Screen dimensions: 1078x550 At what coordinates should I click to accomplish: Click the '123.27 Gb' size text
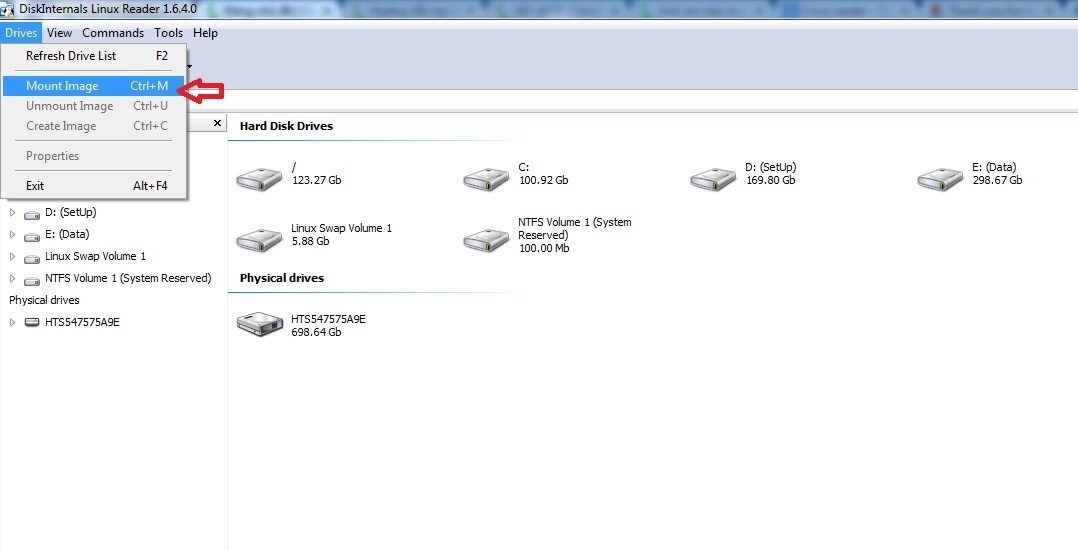(x=316, y=180)
